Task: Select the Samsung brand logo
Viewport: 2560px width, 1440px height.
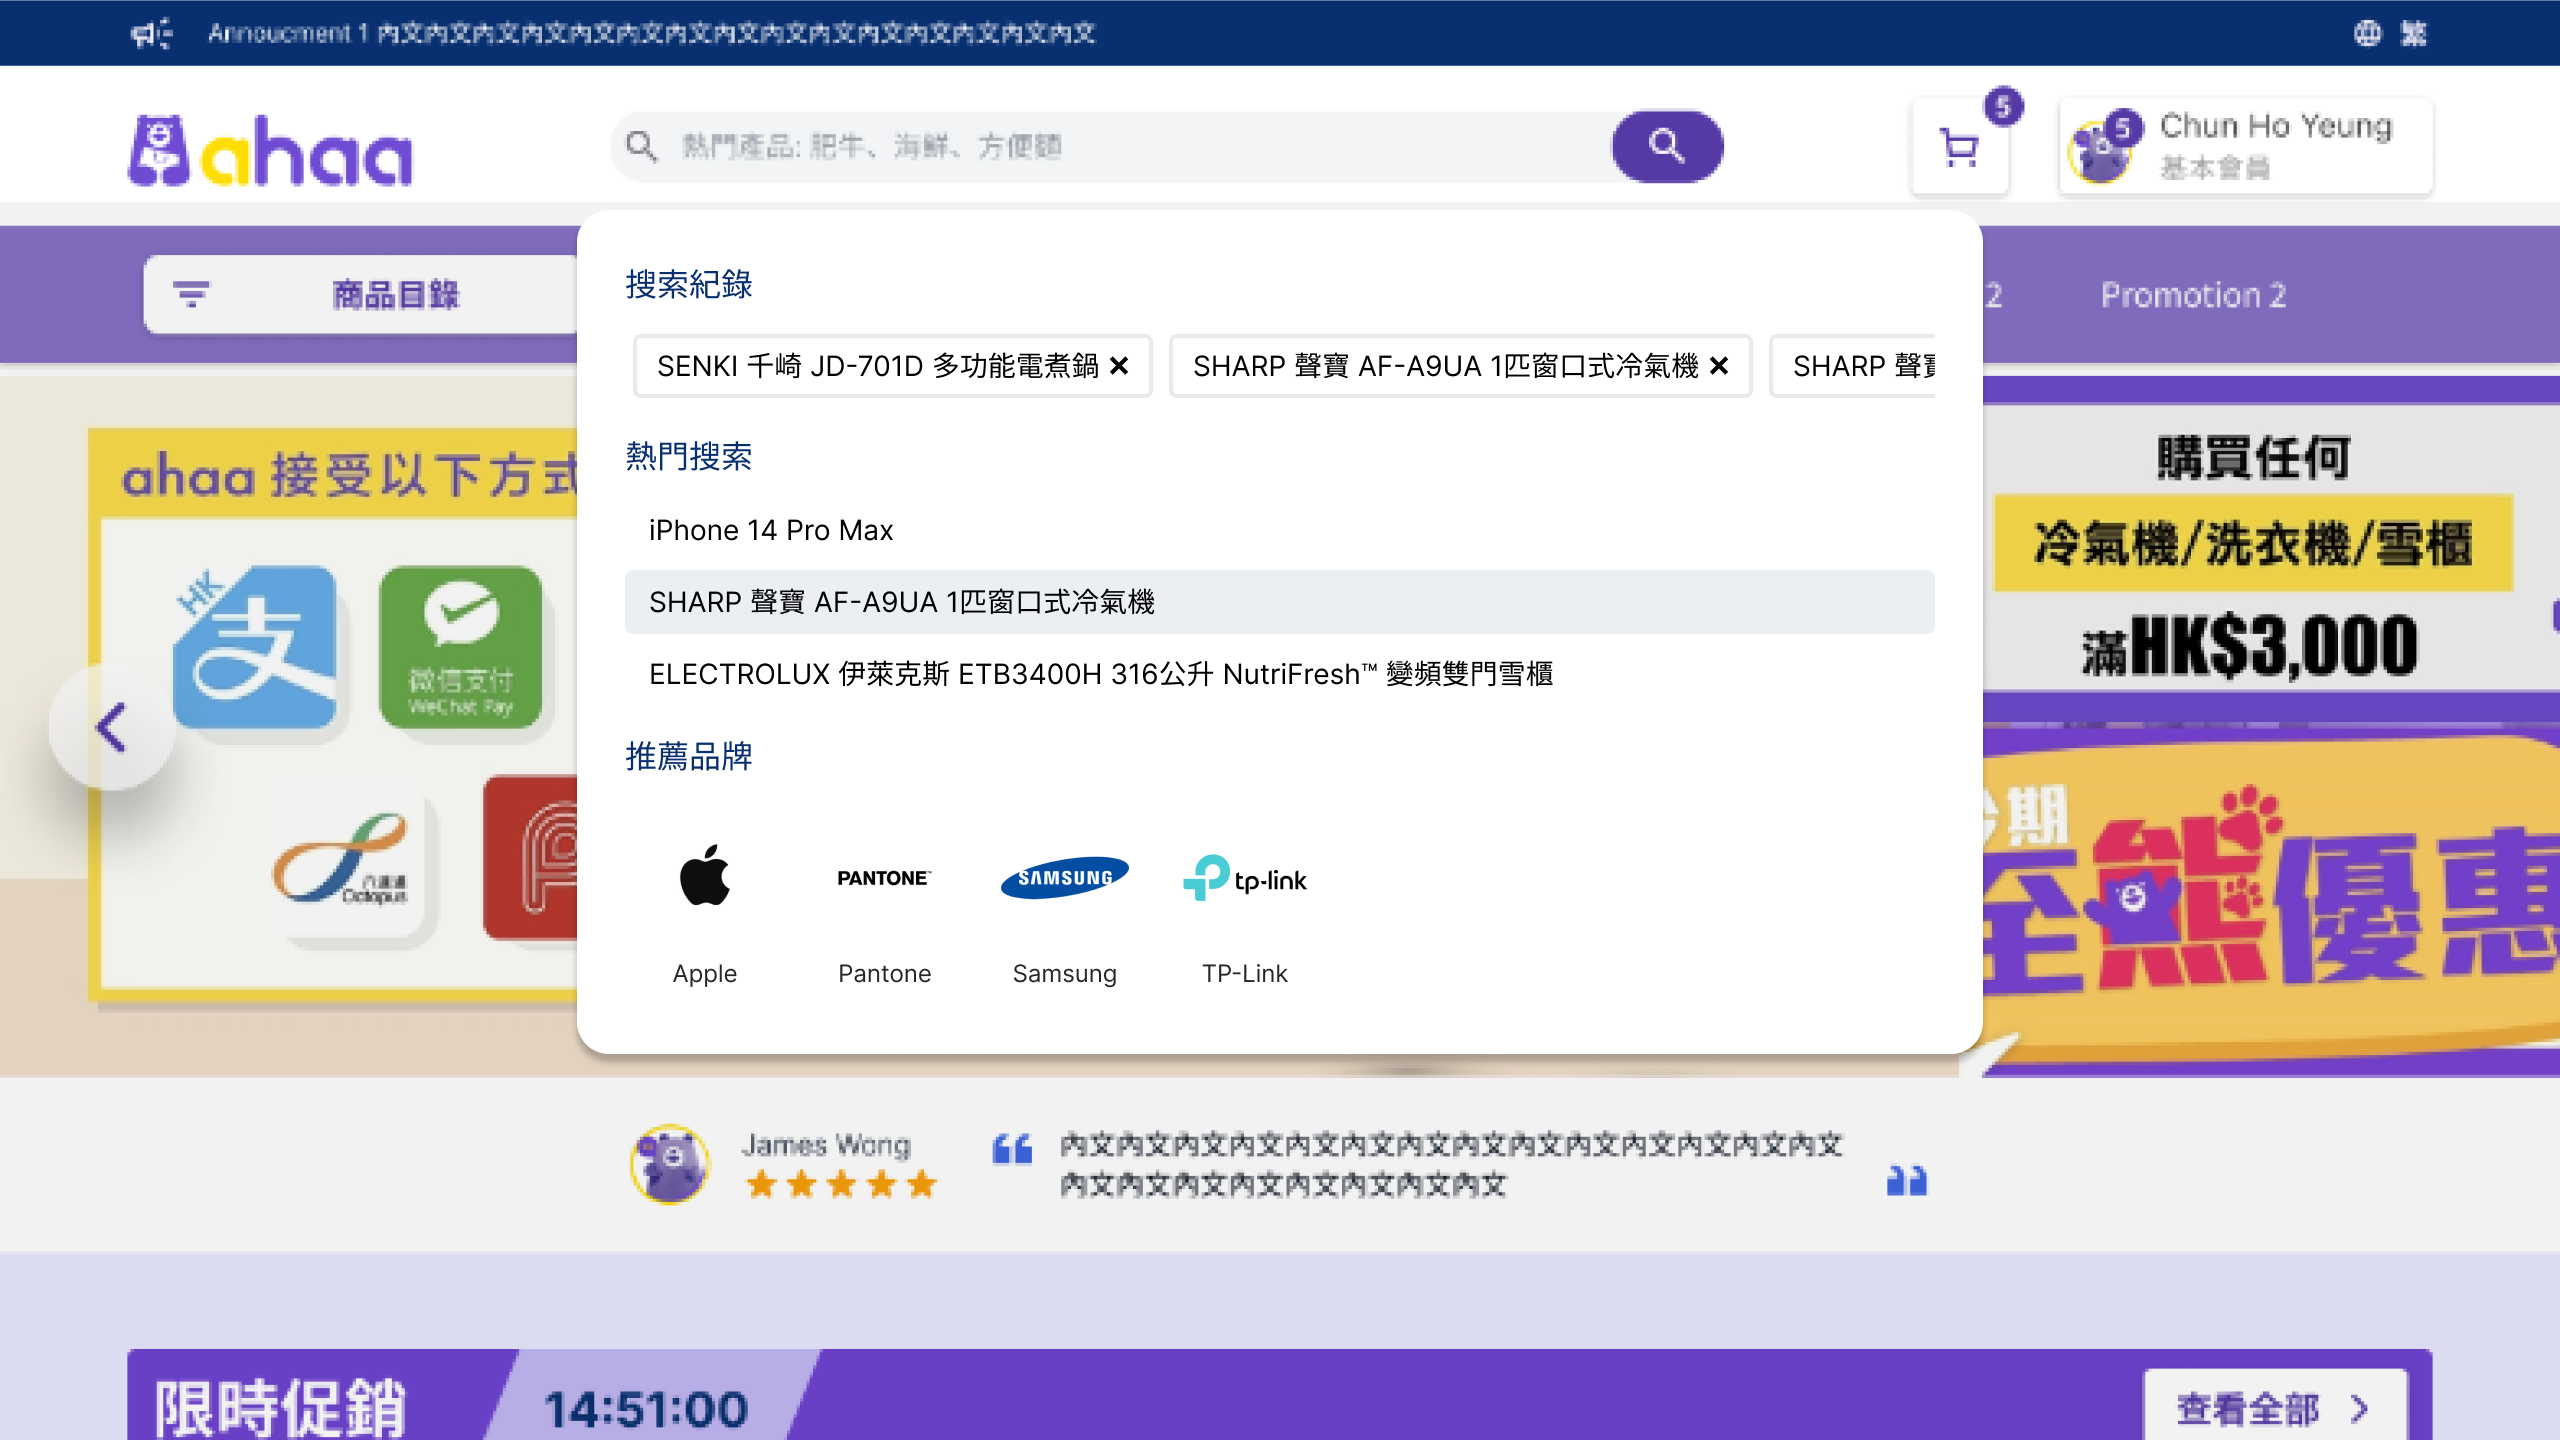Action: click(x=1064, y=877)
